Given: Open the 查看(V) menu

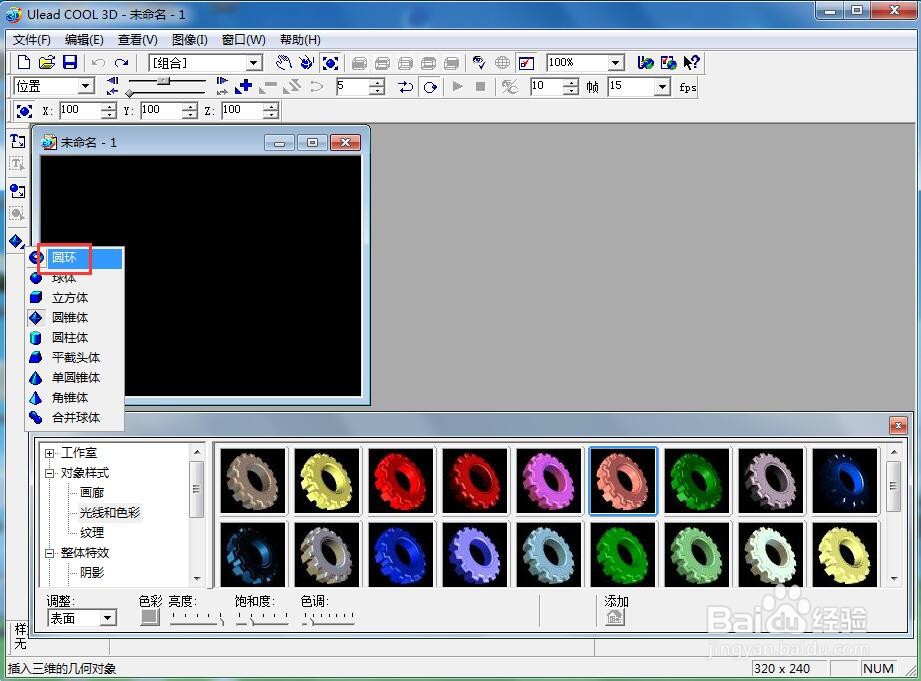Looking at the screenshot, I should point(137,40).
